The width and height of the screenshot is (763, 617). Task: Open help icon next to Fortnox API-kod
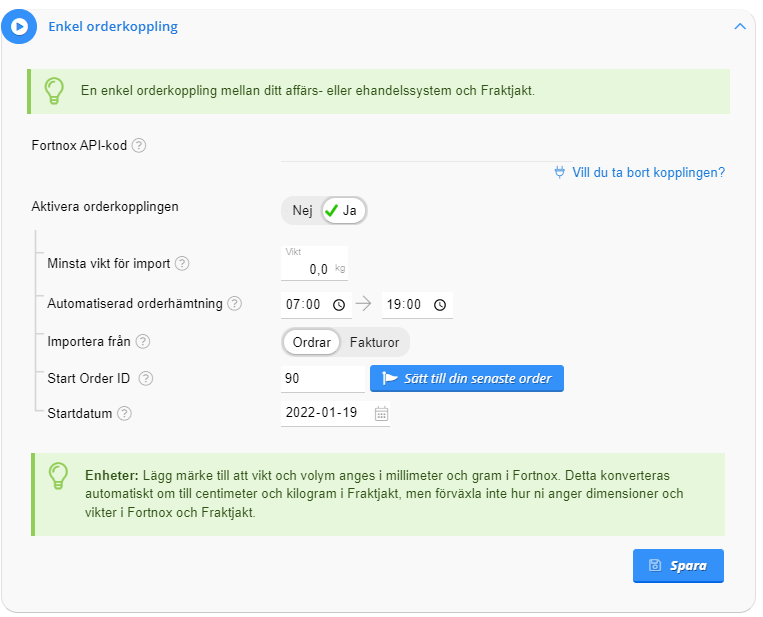pos(139,145)
